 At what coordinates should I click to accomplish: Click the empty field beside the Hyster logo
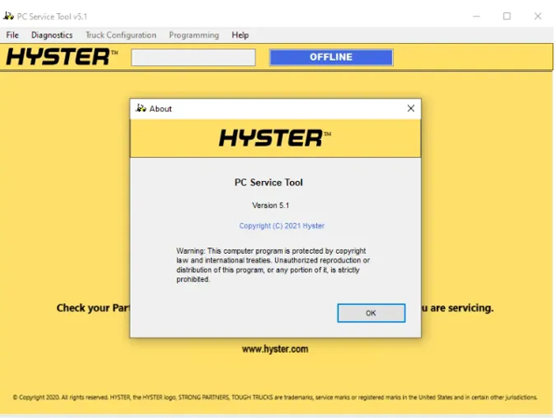point(193,57)
